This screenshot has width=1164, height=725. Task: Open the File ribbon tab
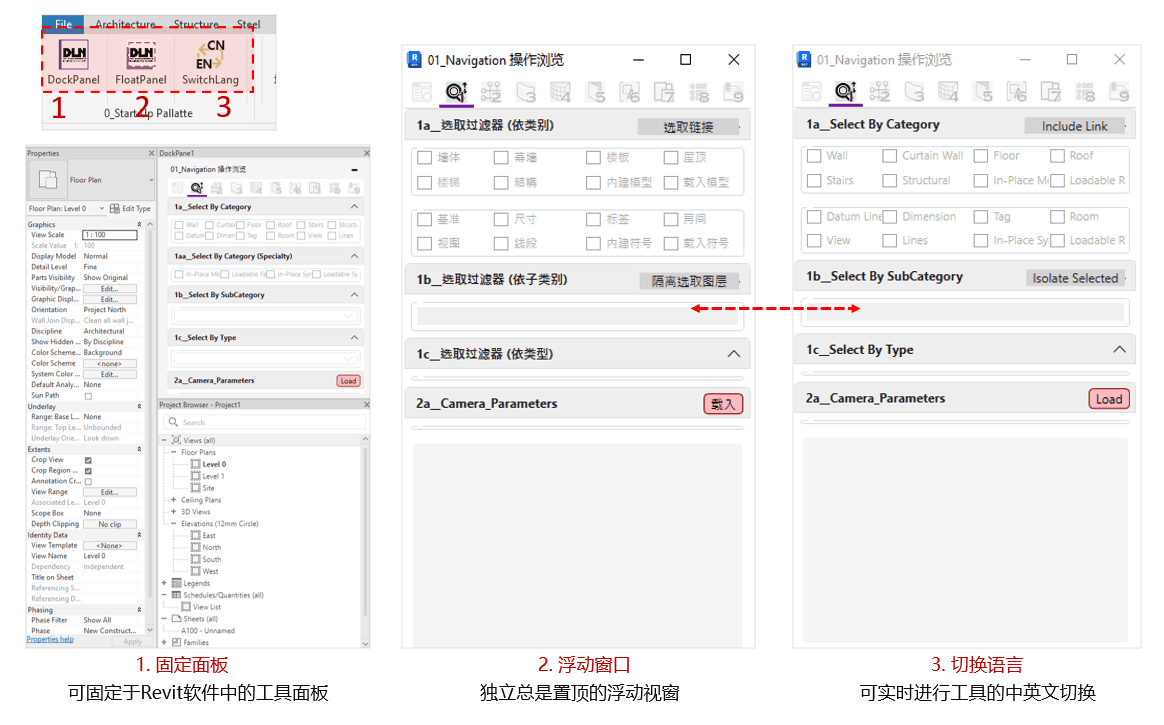63,25
